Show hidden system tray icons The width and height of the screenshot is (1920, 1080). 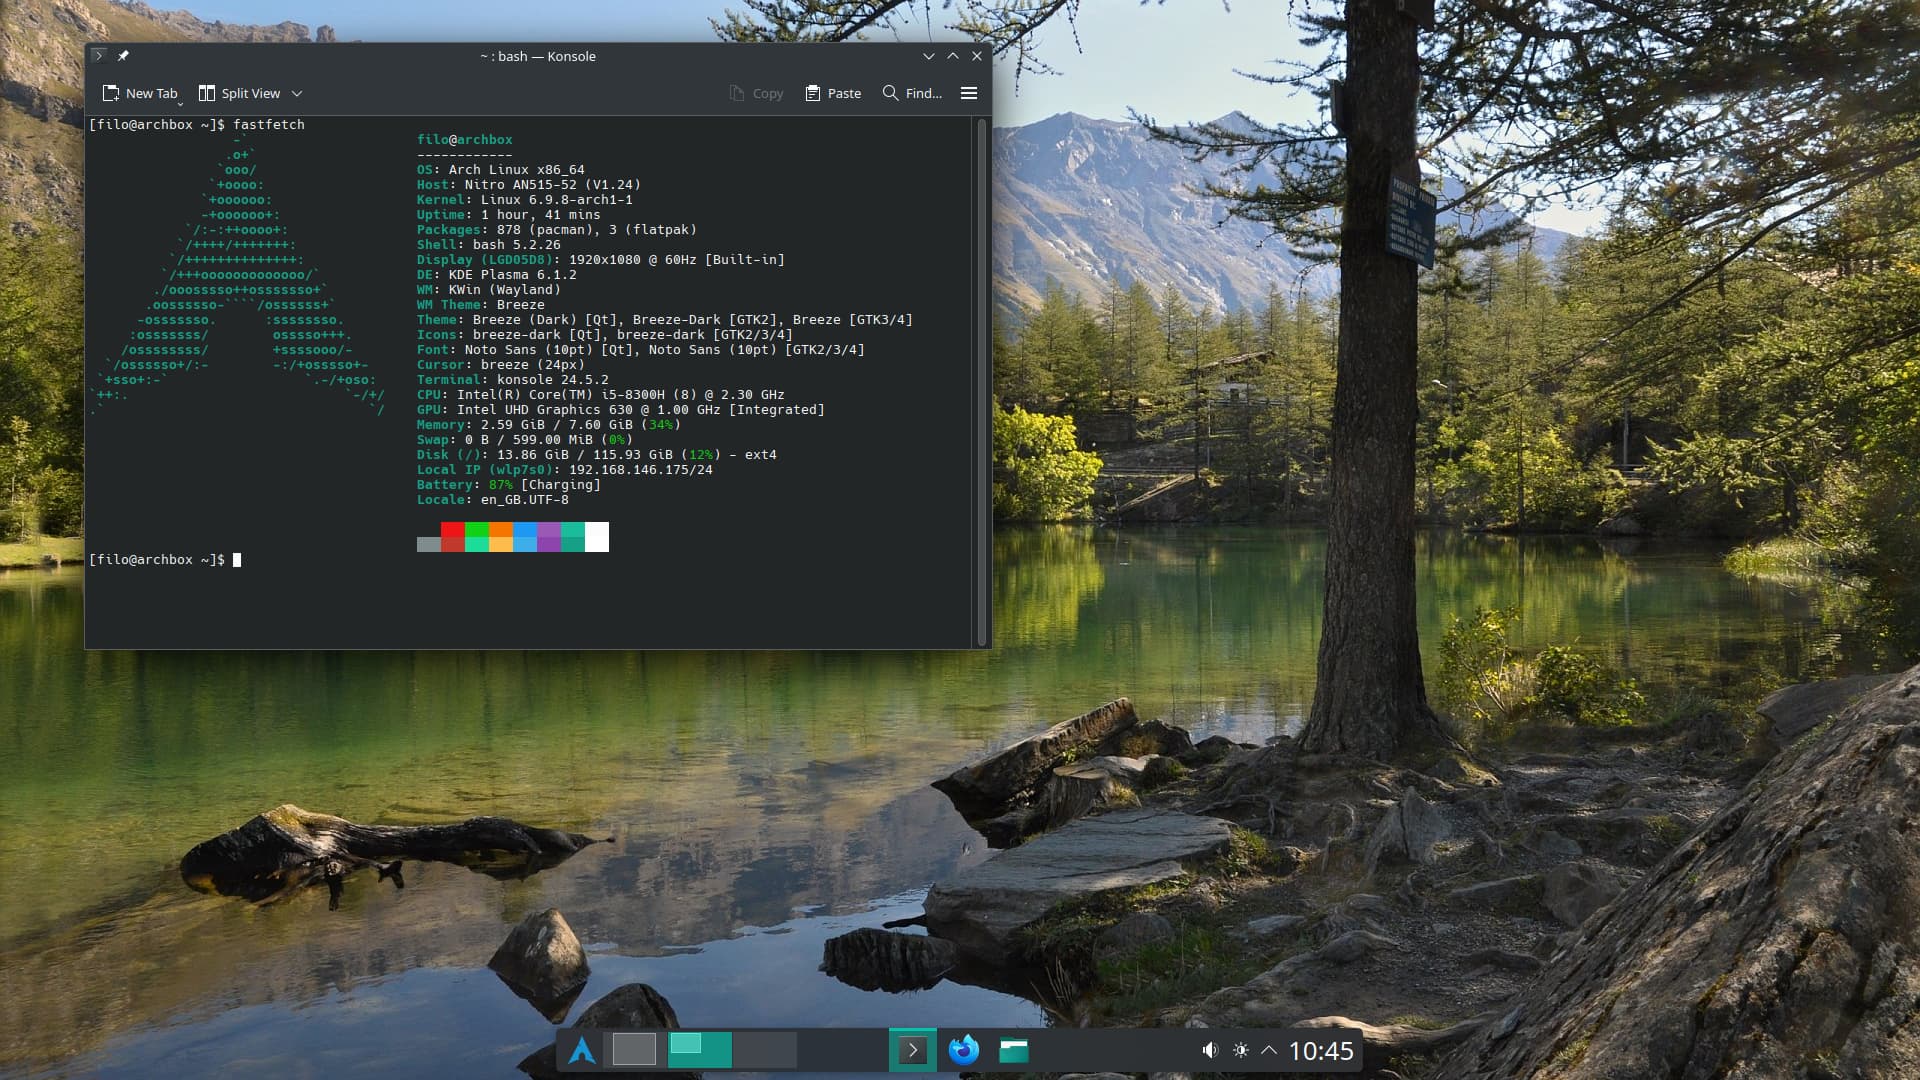pyautogui.click(x=1269, y=1050)
